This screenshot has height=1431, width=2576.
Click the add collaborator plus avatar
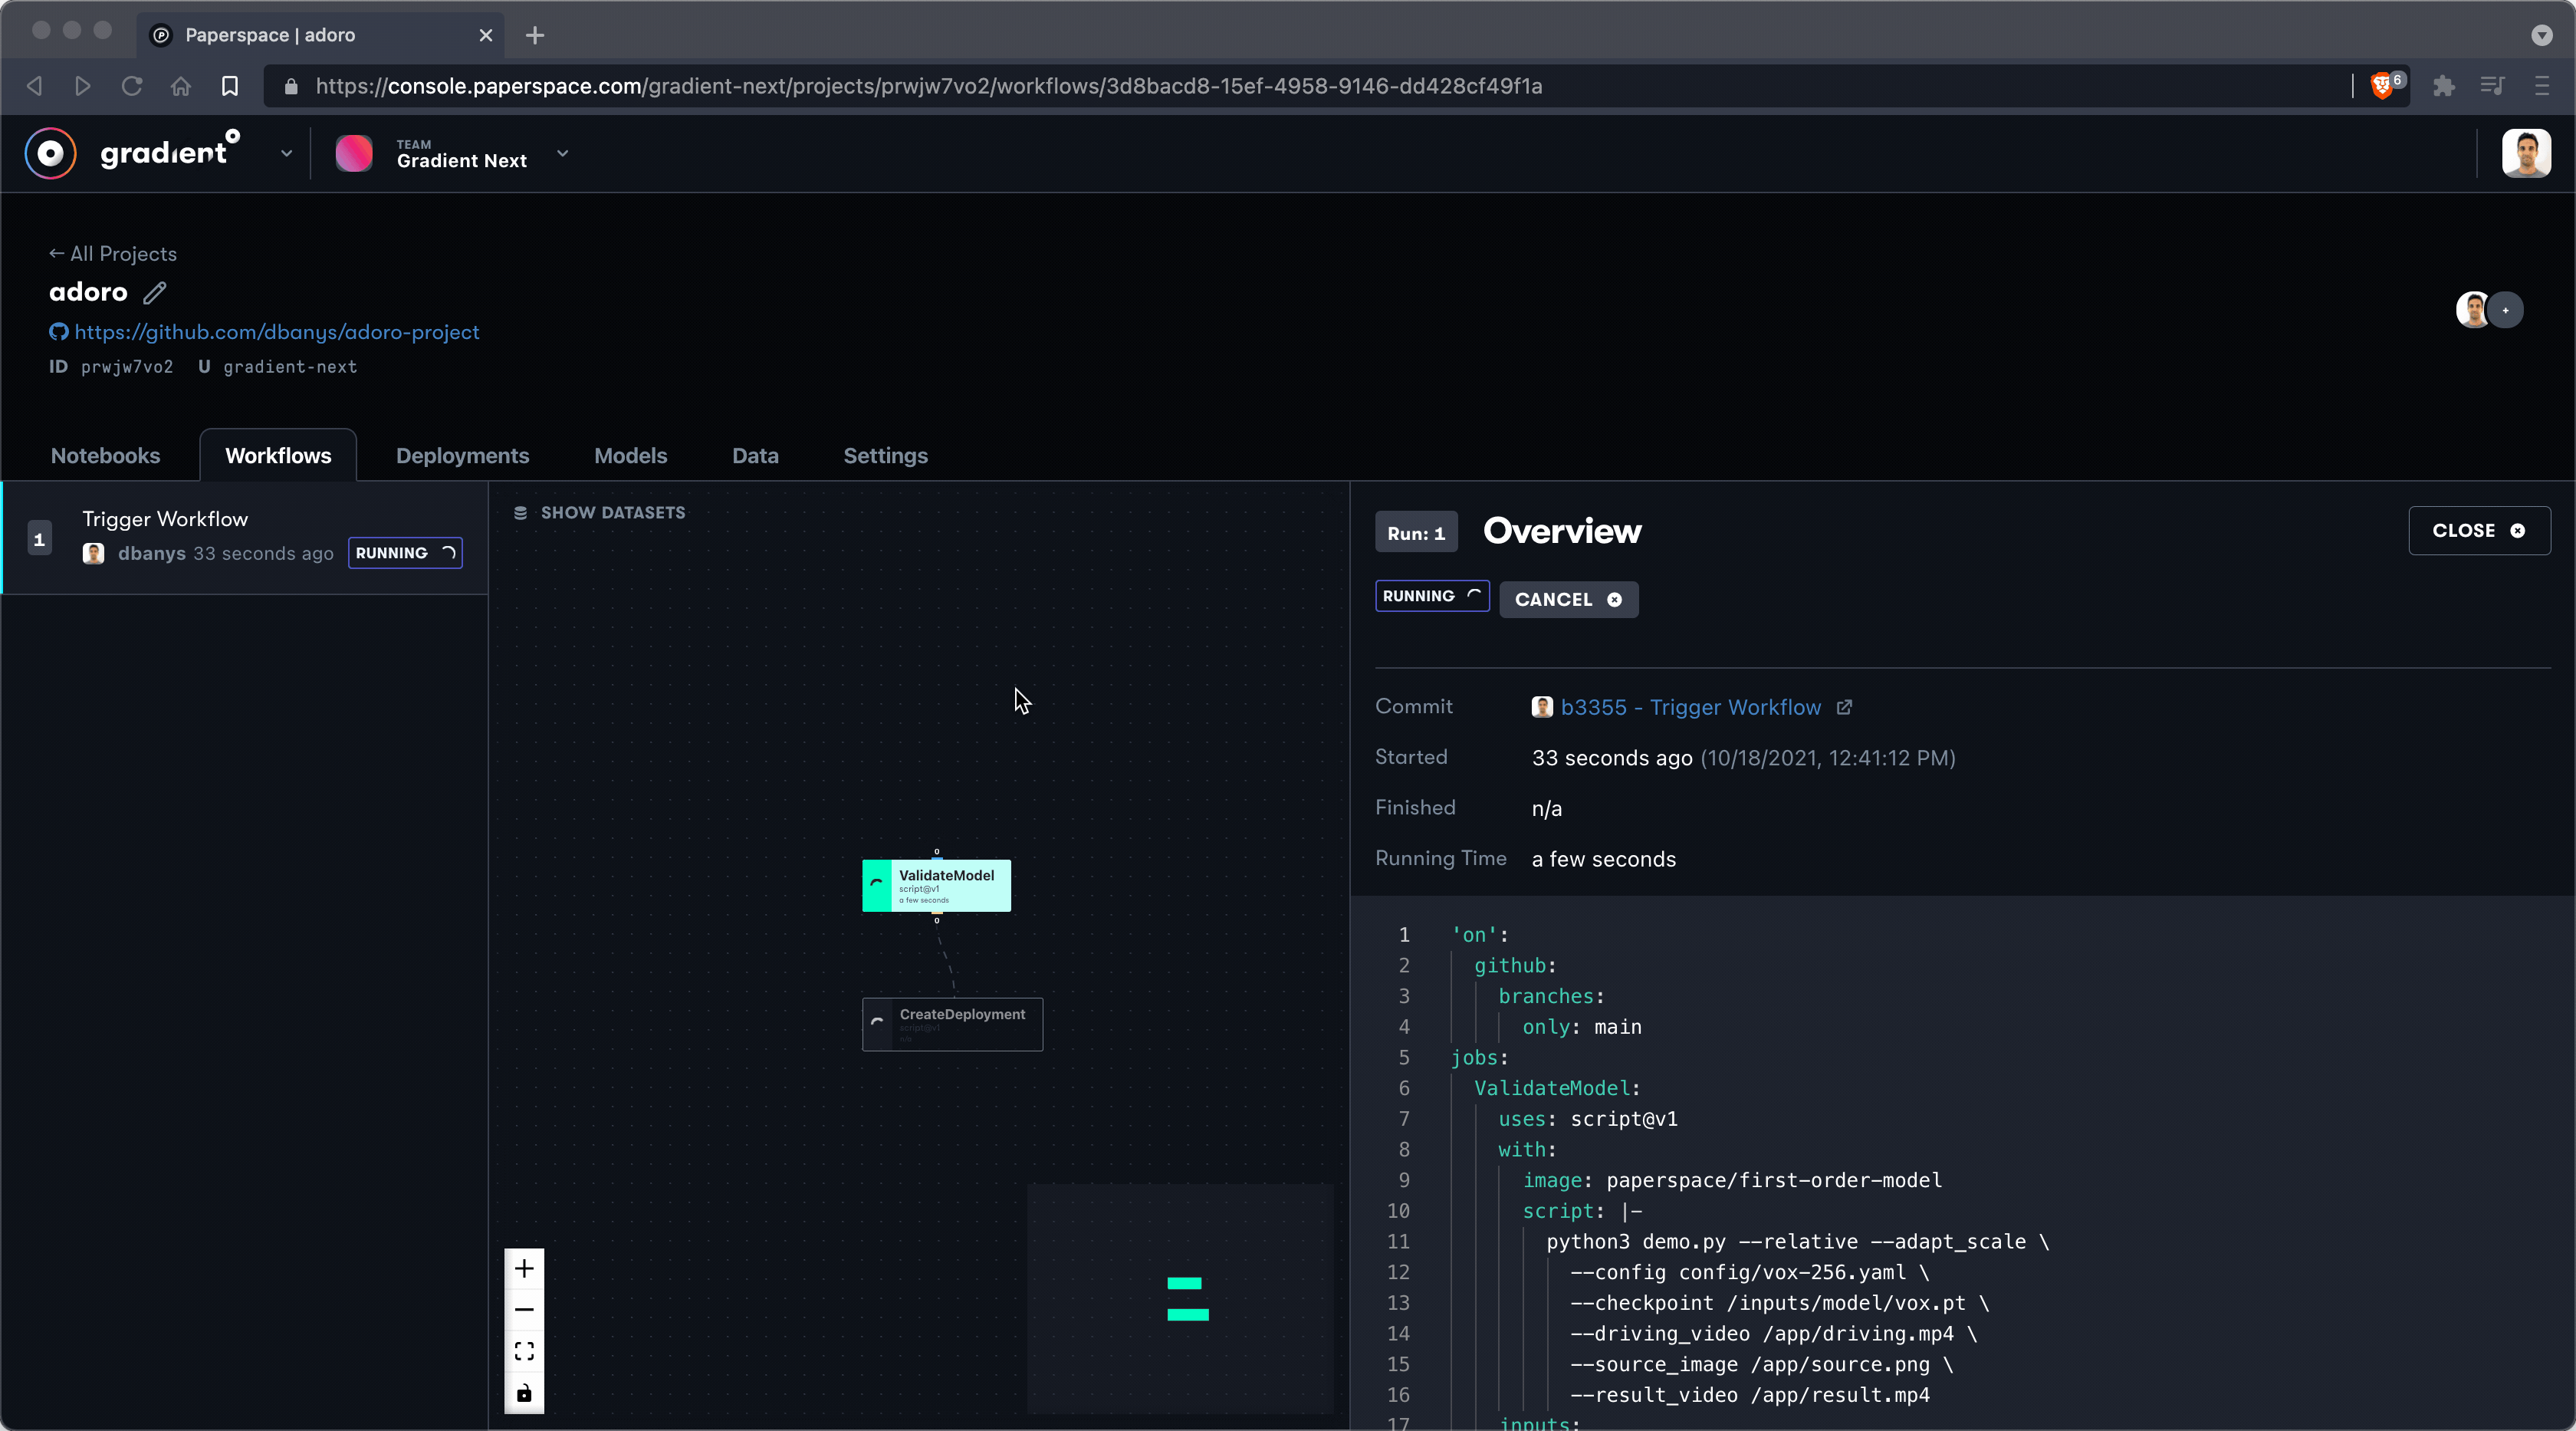(x=2505, y=310)
